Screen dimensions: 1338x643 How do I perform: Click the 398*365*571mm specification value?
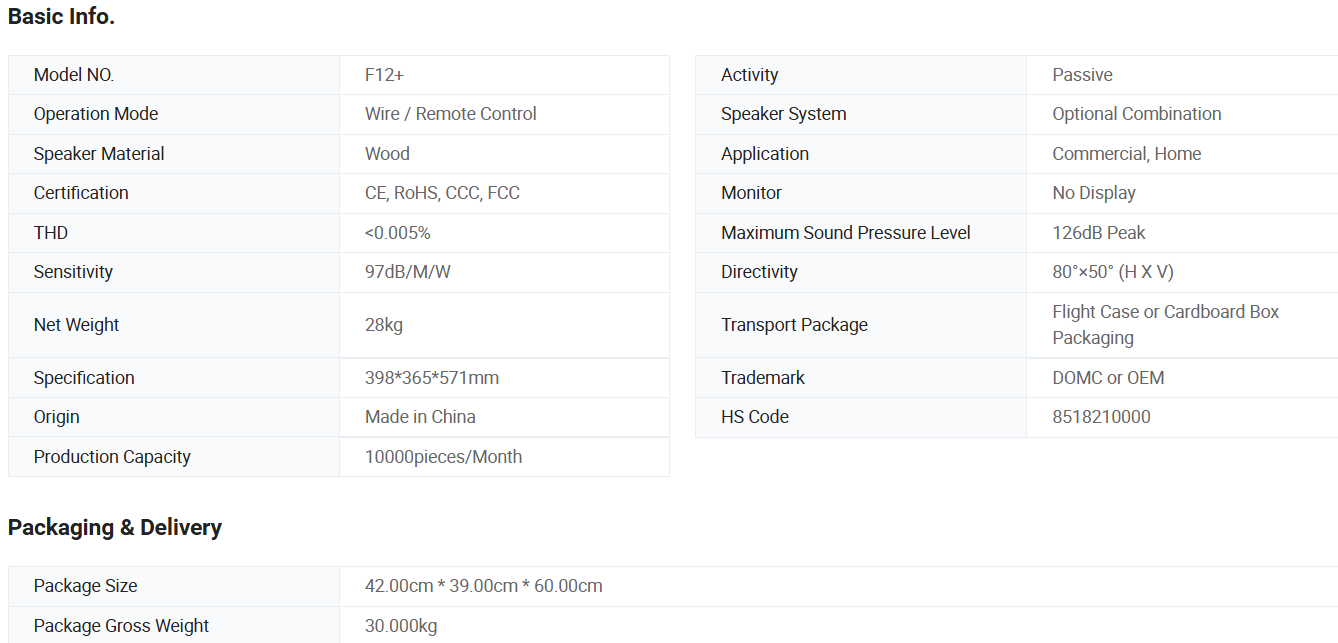[432, 378]
